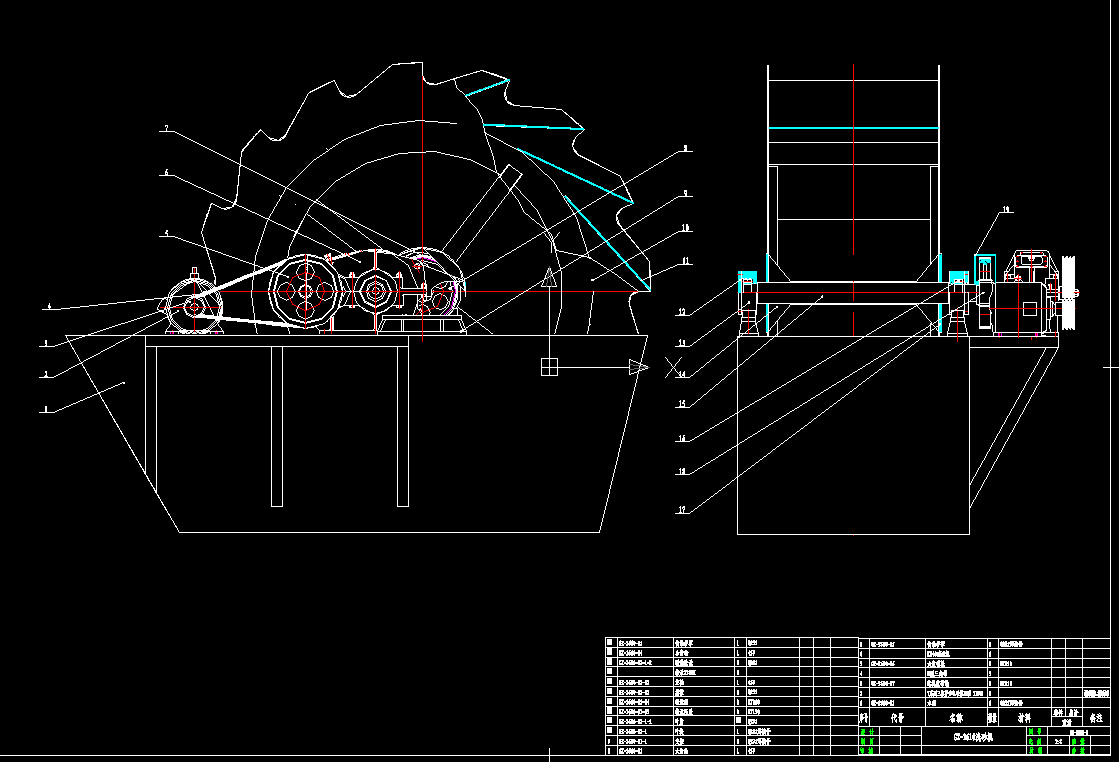Click the 备注 header cell in parts list
Image resolution: width=1119 pixels, height=762 pixels.
point(1095,717)
